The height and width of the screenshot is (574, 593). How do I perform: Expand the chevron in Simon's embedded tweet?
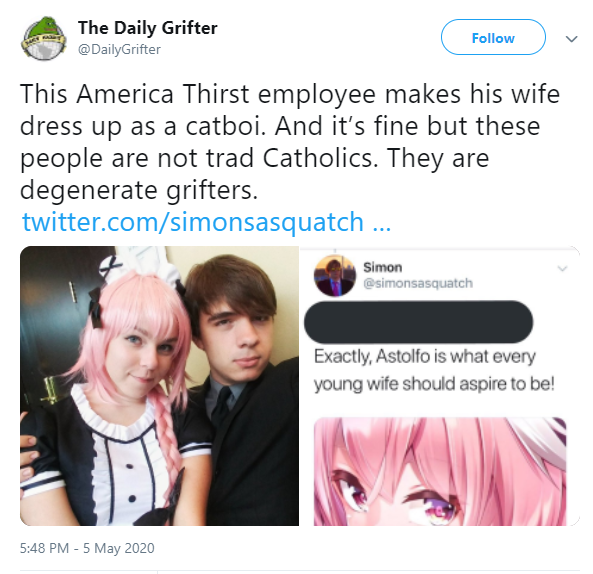[x=562, y=268]
